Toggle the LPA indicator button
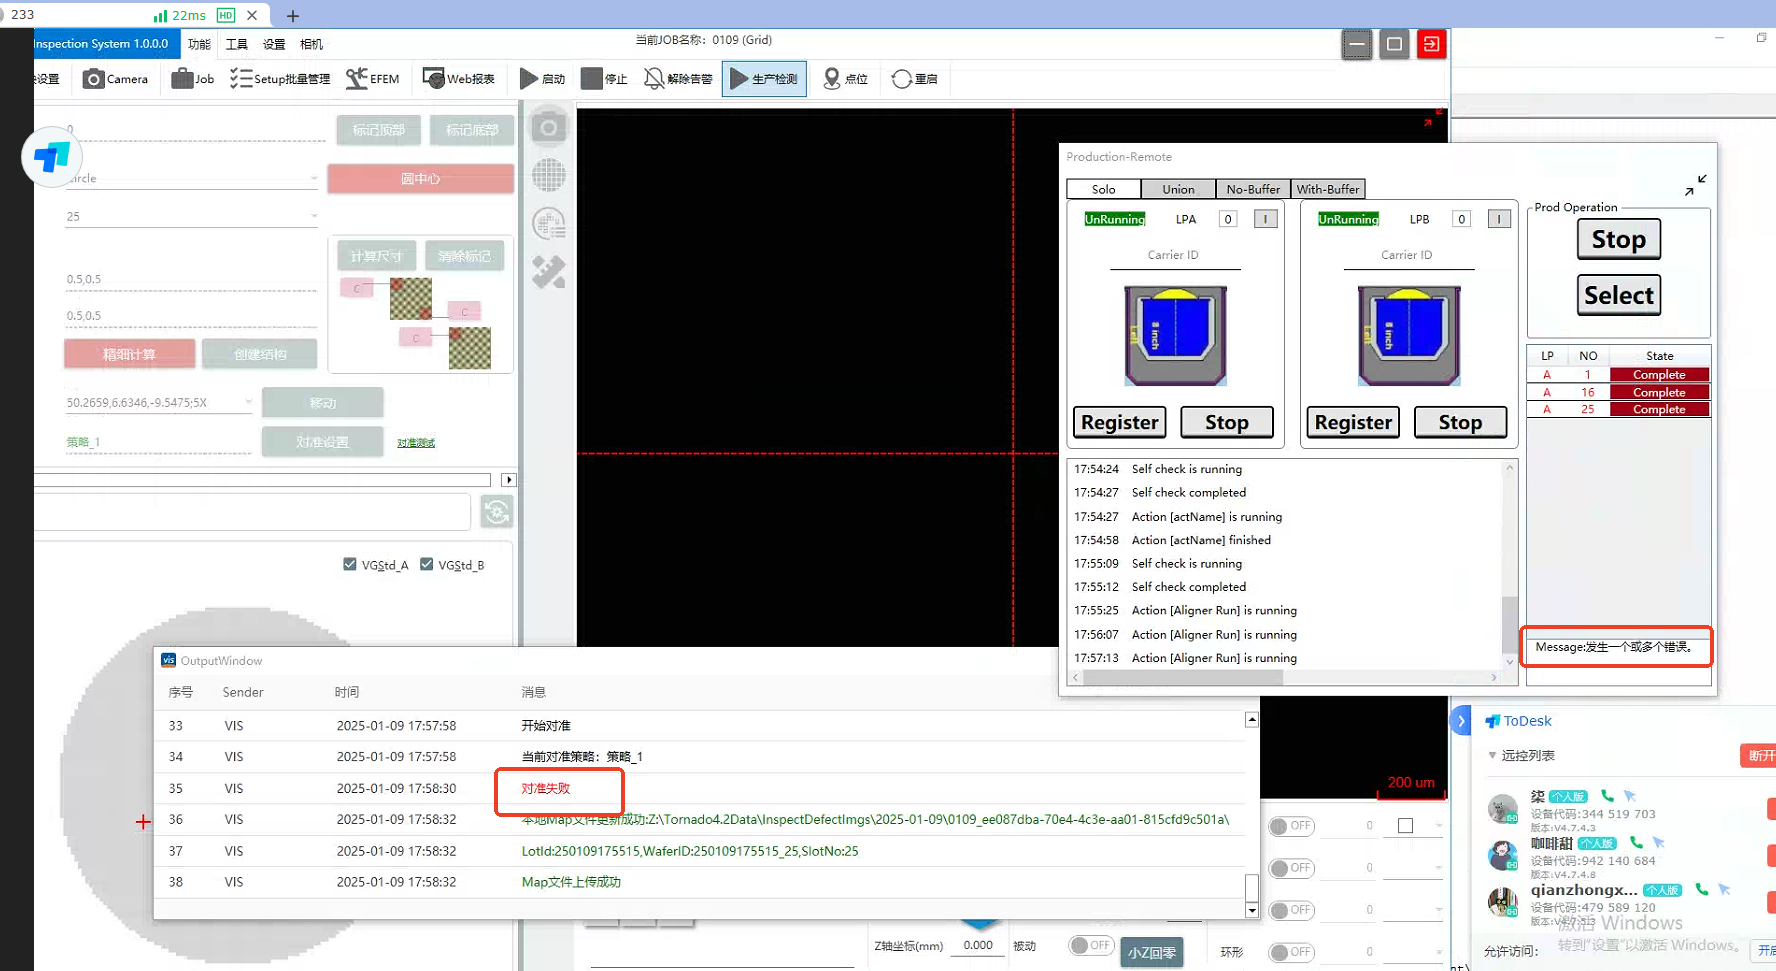 pyautogui.click(x=1265, y=219)
